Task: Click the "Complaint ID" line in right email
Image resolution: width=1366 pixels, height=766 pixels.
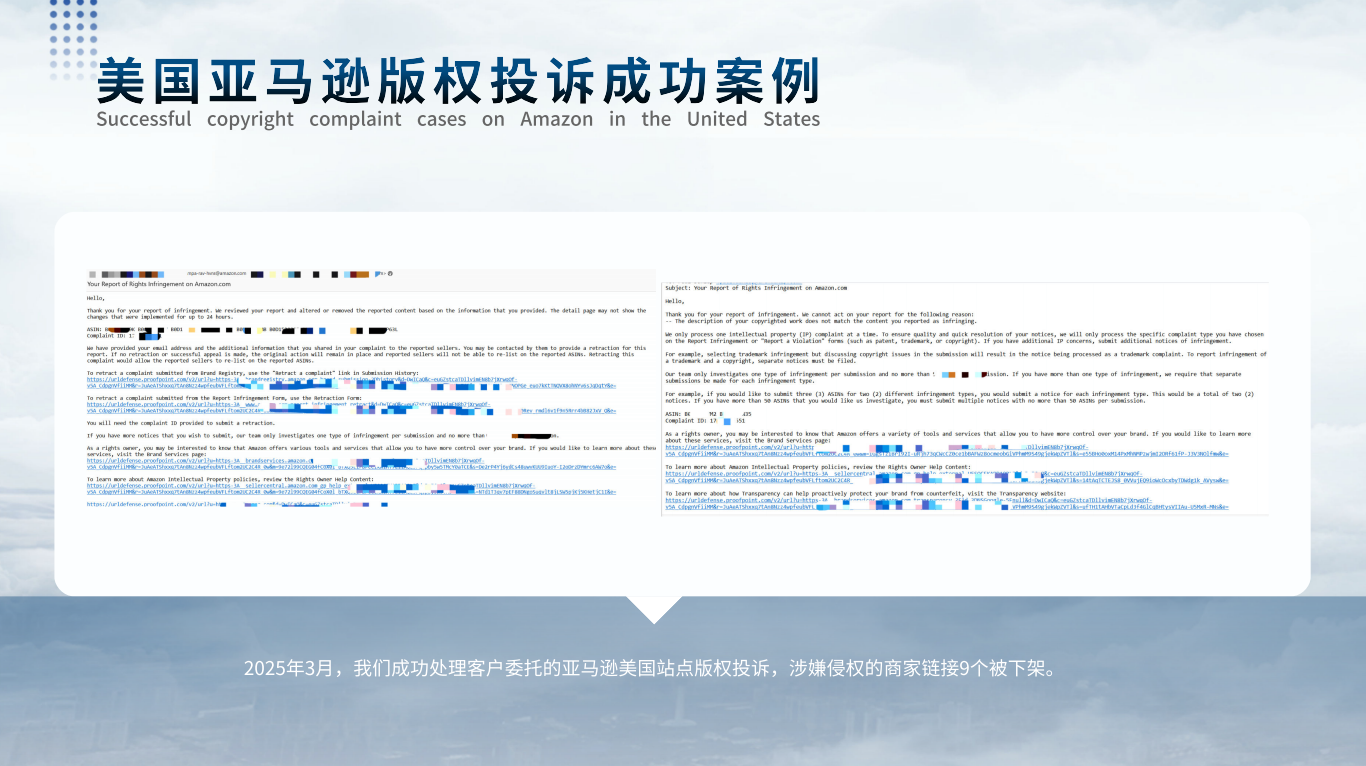Action: [x=705, y=421]
